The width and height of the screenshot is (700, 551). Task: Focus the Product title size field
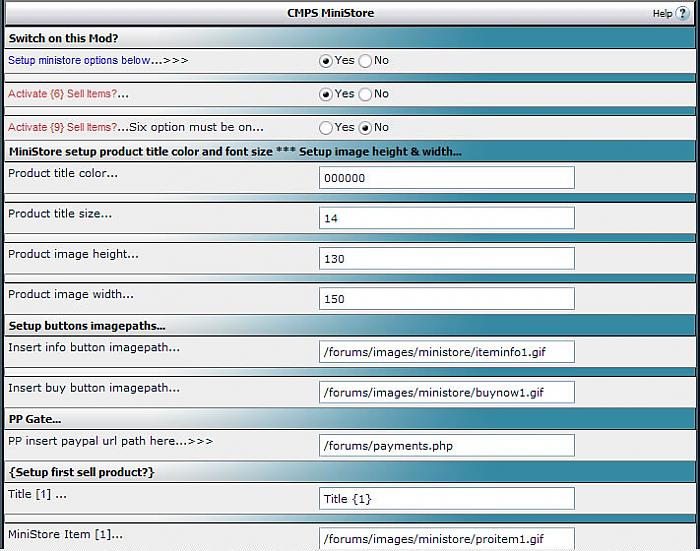446,218
